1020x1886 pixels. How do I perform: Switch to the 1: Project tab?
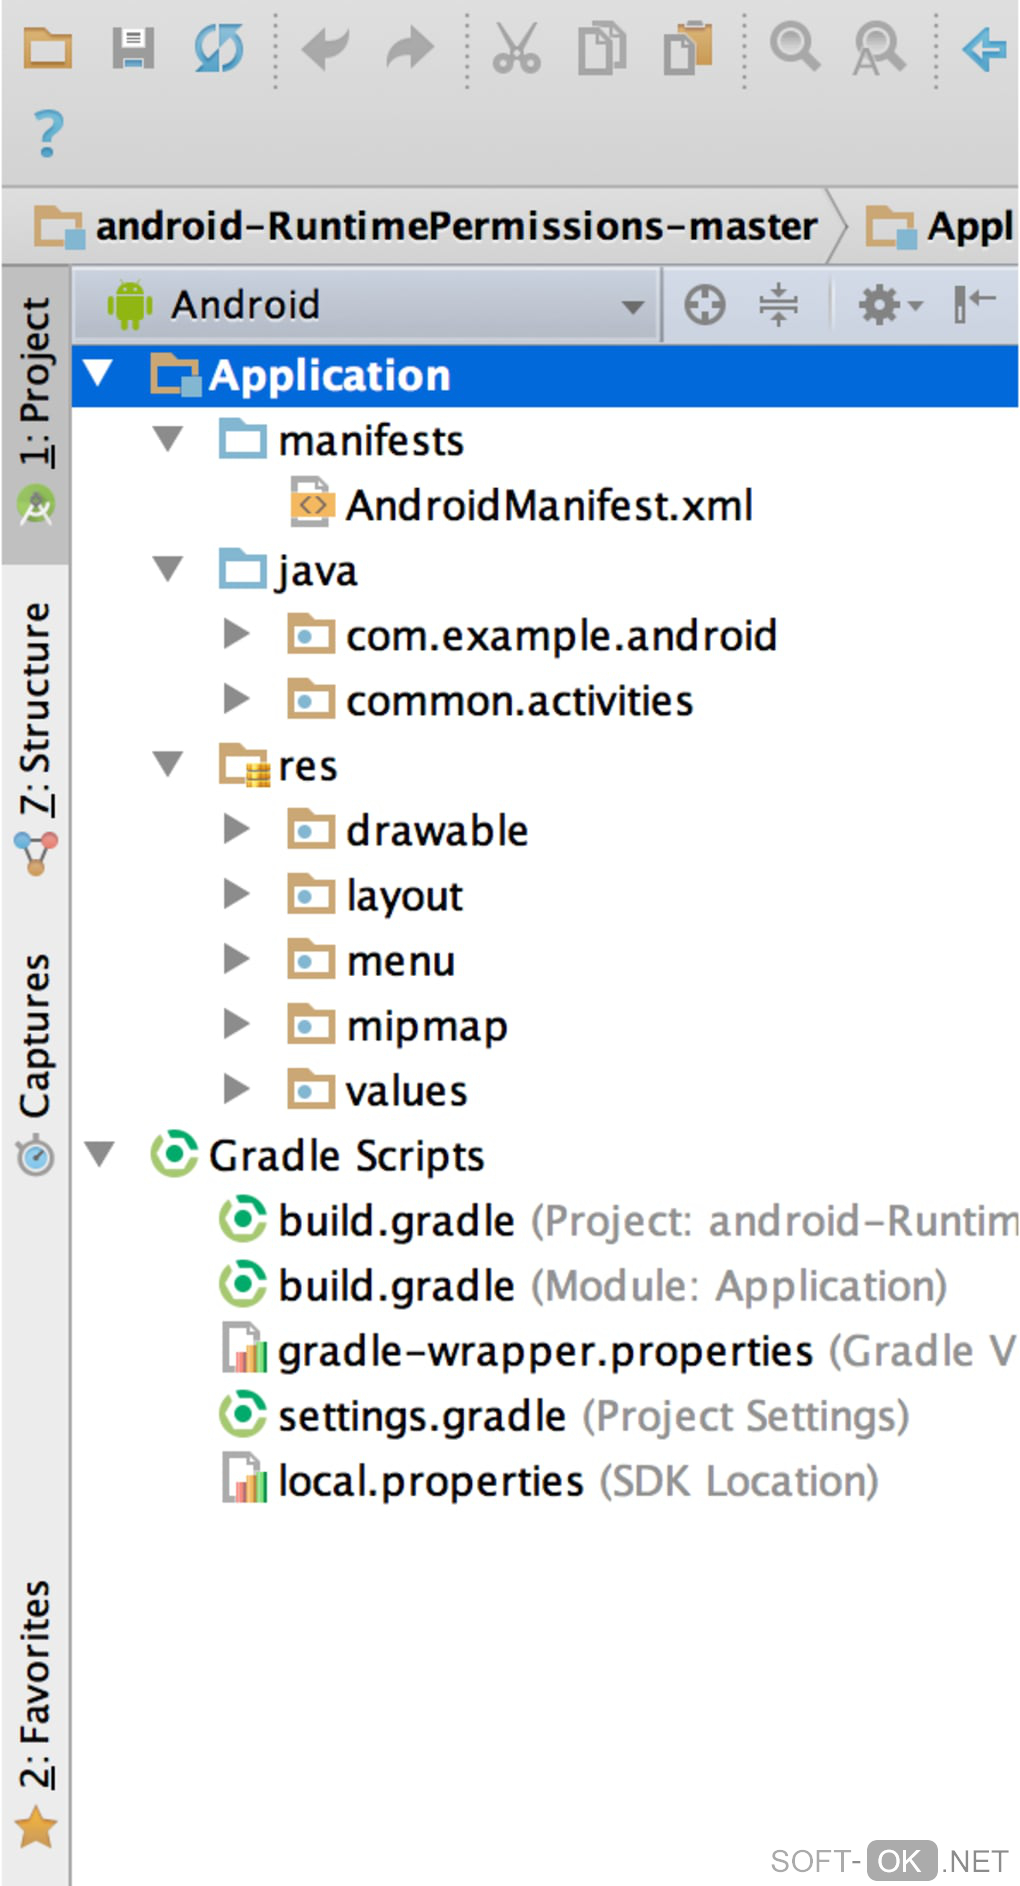click(x=35, y=412)
